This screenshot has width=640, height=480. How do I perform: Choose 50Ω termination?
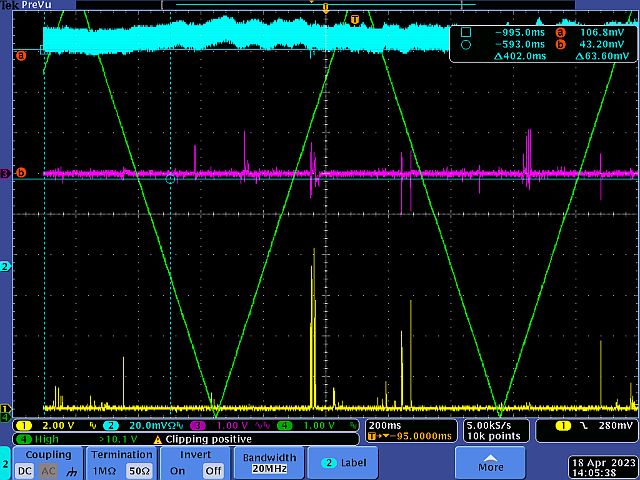point(138,470)
